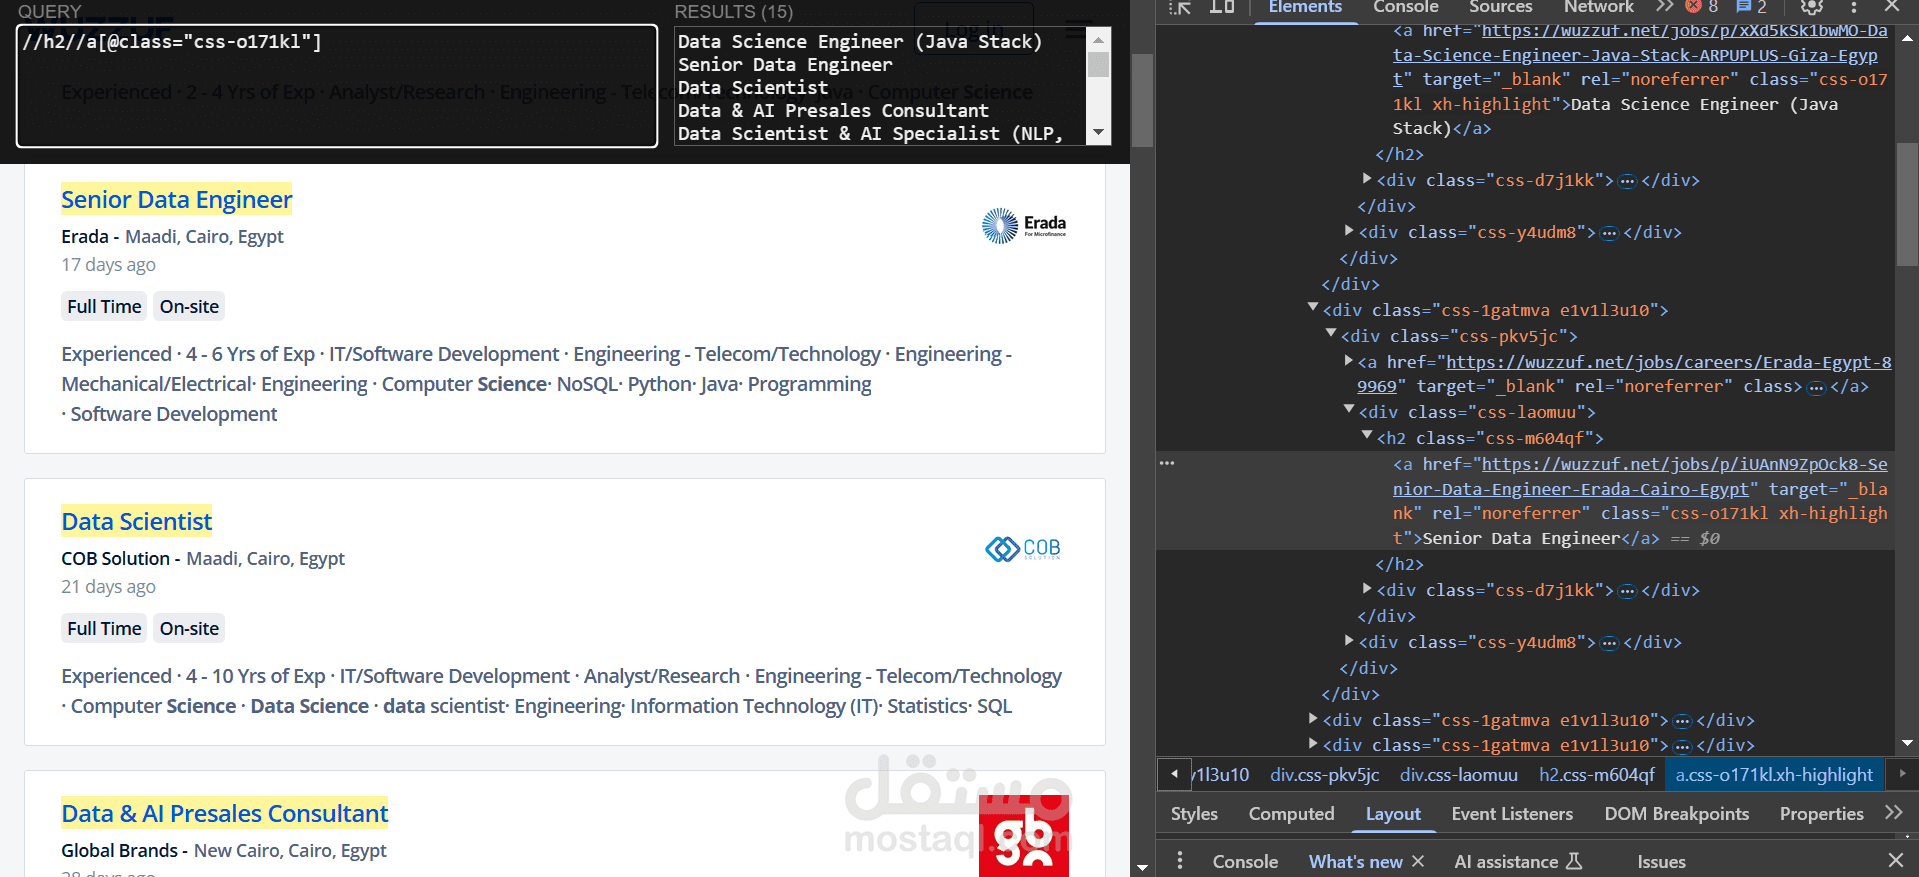Open the drawer three-dot menu beside Console

point(1180,861)
